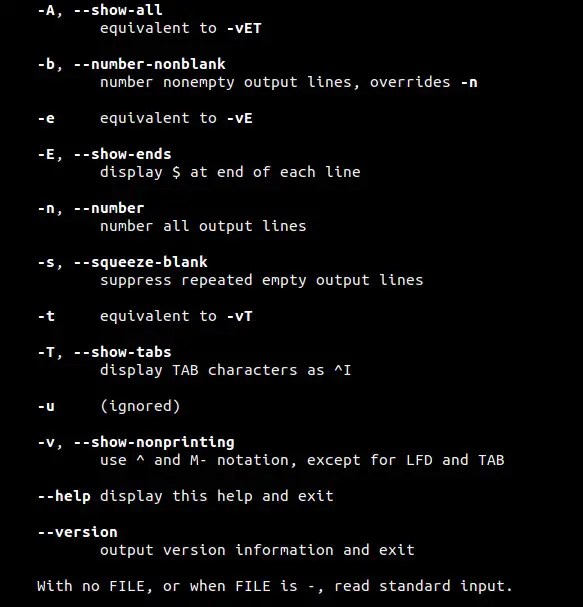This screenshot has height=607, width=583.
Task: Click the ^I notation text
Action: coord(343,370)
